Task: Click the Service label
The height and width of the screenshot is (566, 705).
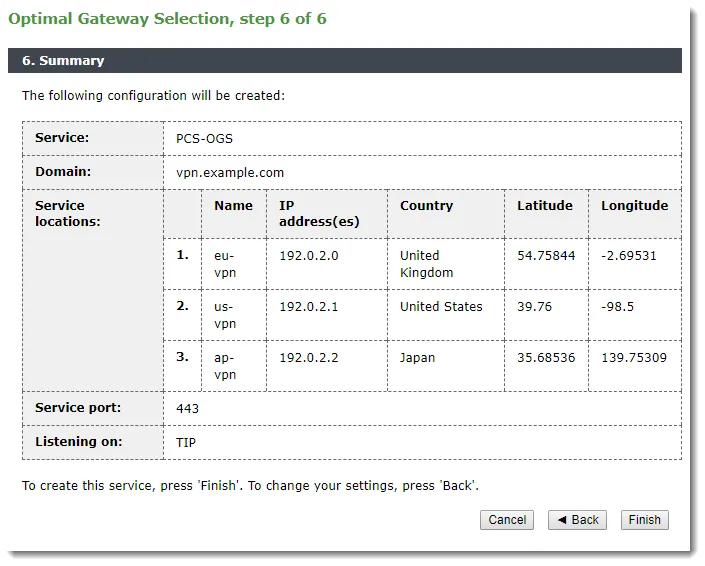Action: click(62, 138)
